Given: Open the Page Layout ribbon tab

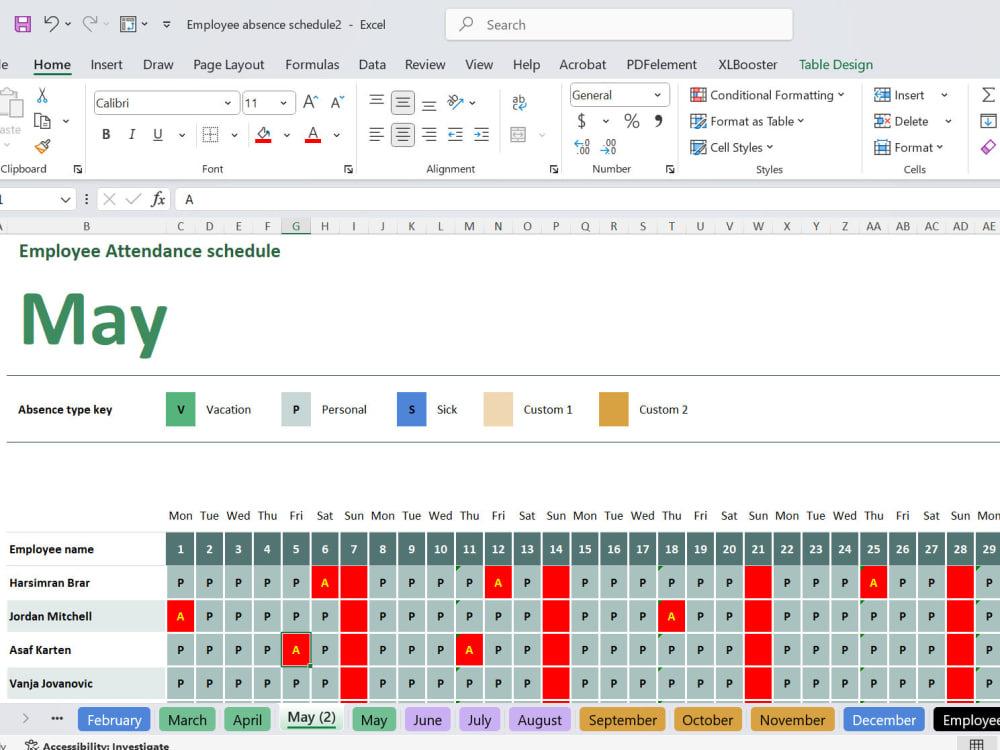Looking at the screenshot, I should [x=228, y=64].
